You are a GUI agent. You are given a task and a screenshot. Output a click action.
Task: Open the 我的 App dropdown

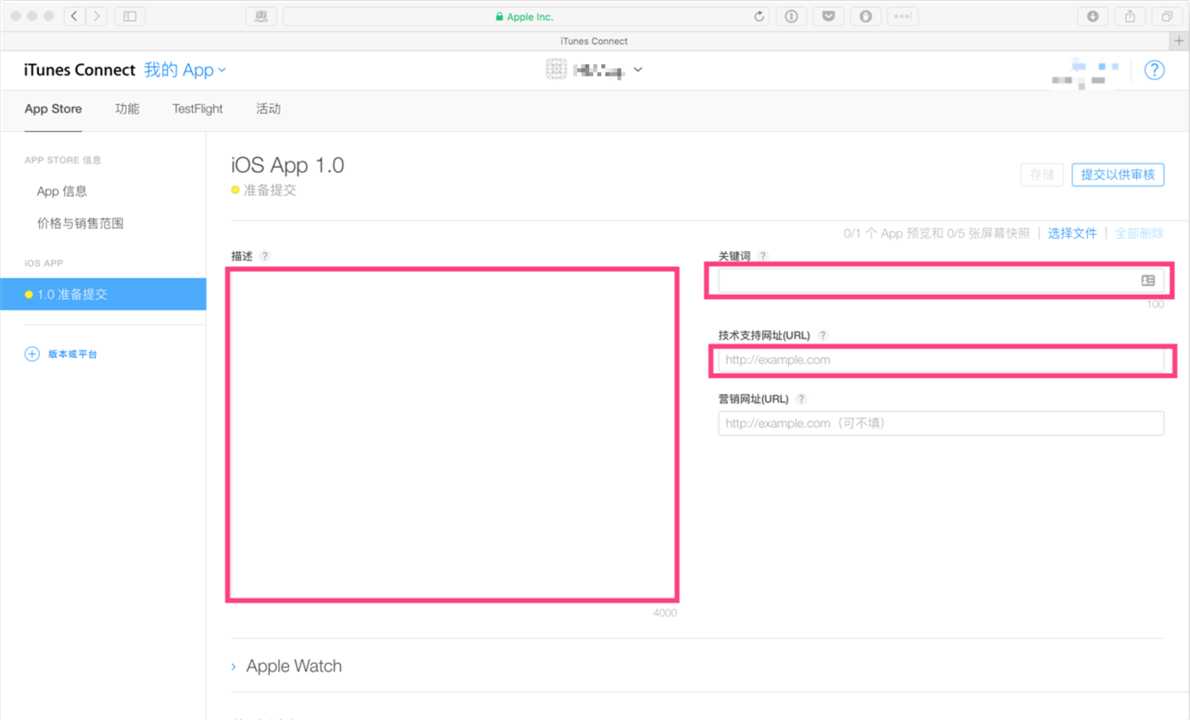[184, 70]
